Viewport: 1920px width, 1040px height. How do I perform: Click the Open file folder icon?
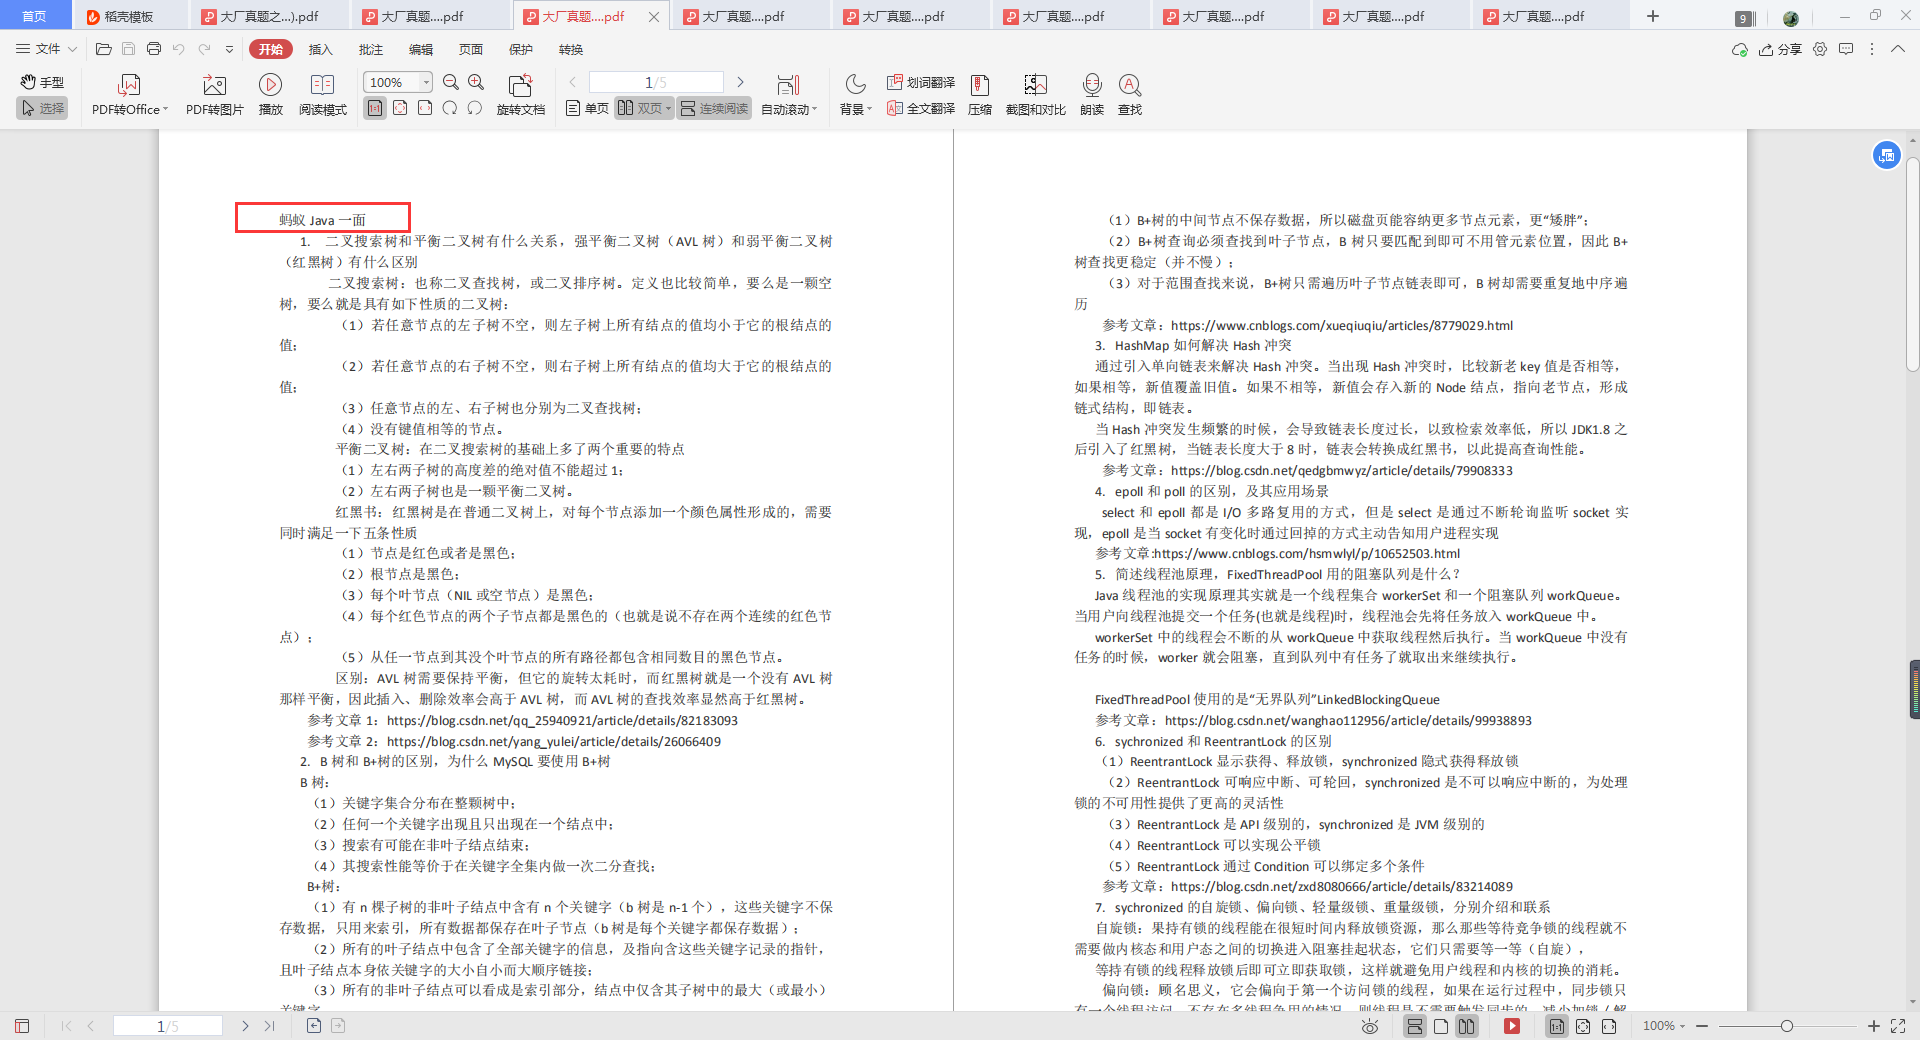[103, 49]
